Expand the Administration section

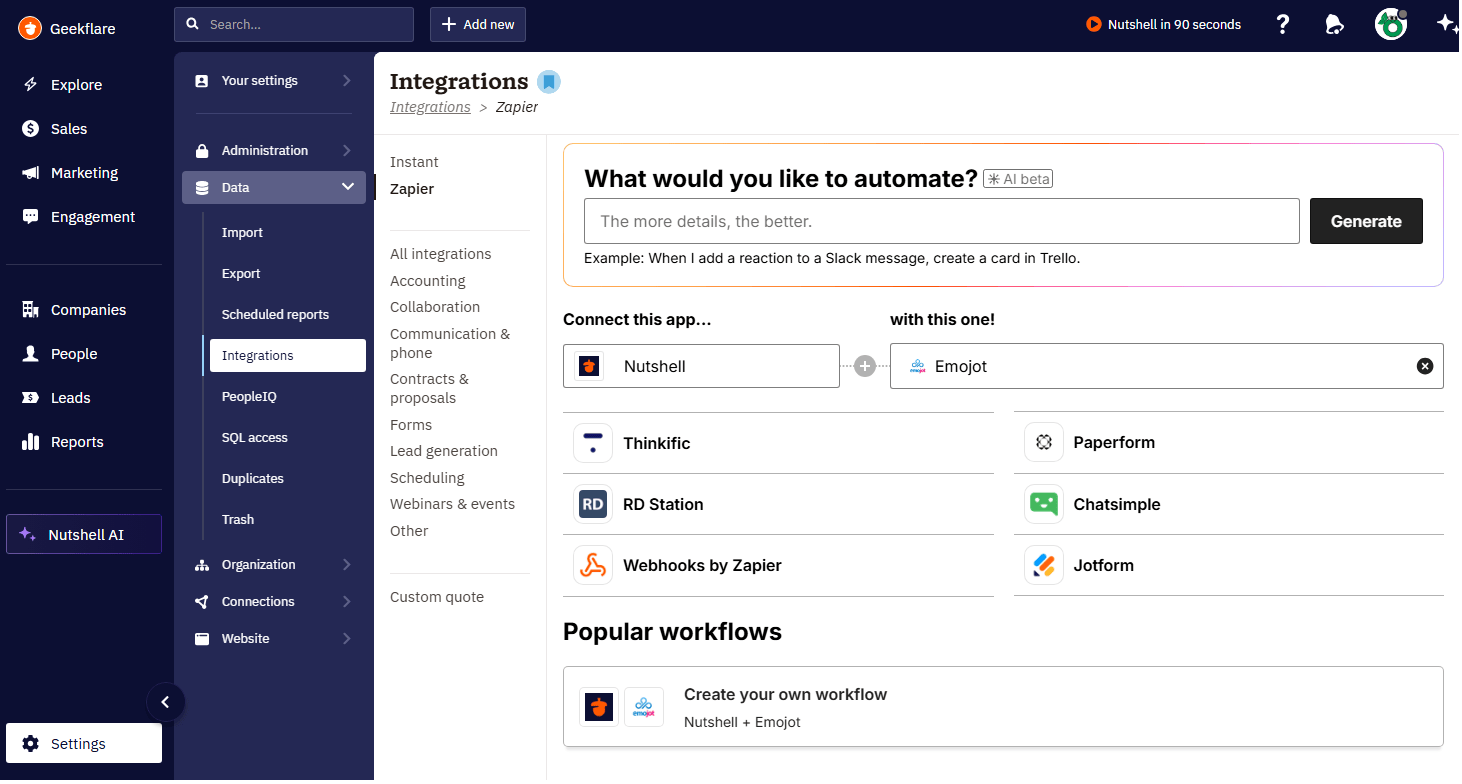point(274,151)
